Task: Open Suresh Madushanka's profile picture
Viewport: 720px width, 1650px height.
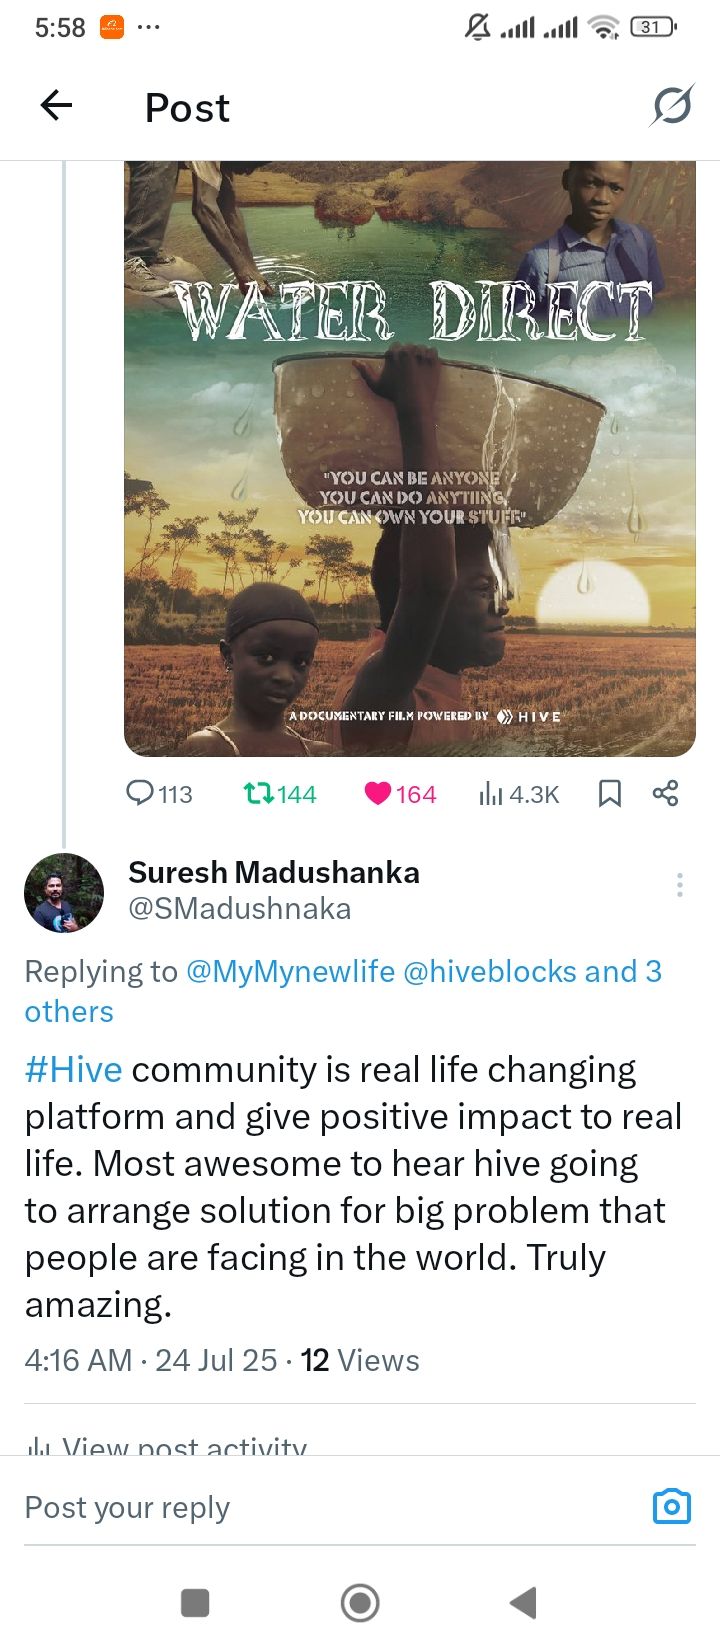Action: point(64,893)
